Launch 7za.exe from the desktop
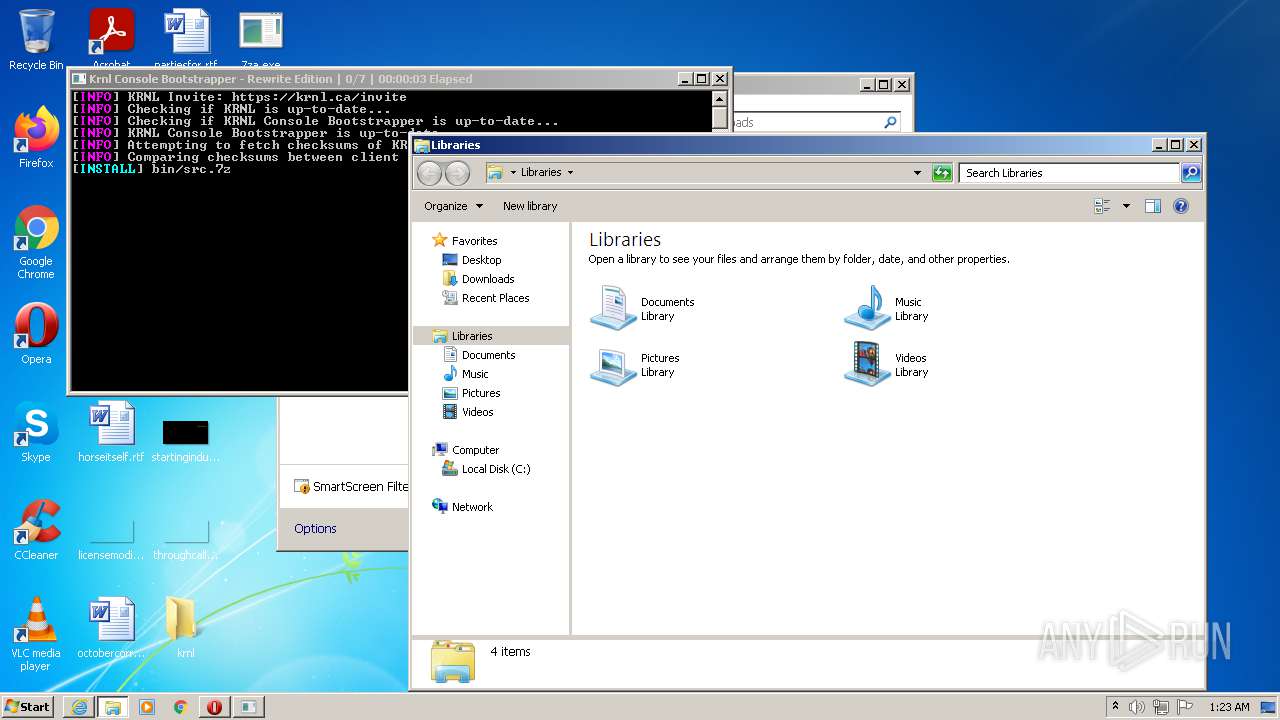Screen dimensions: 1280x720 (260, 38)
